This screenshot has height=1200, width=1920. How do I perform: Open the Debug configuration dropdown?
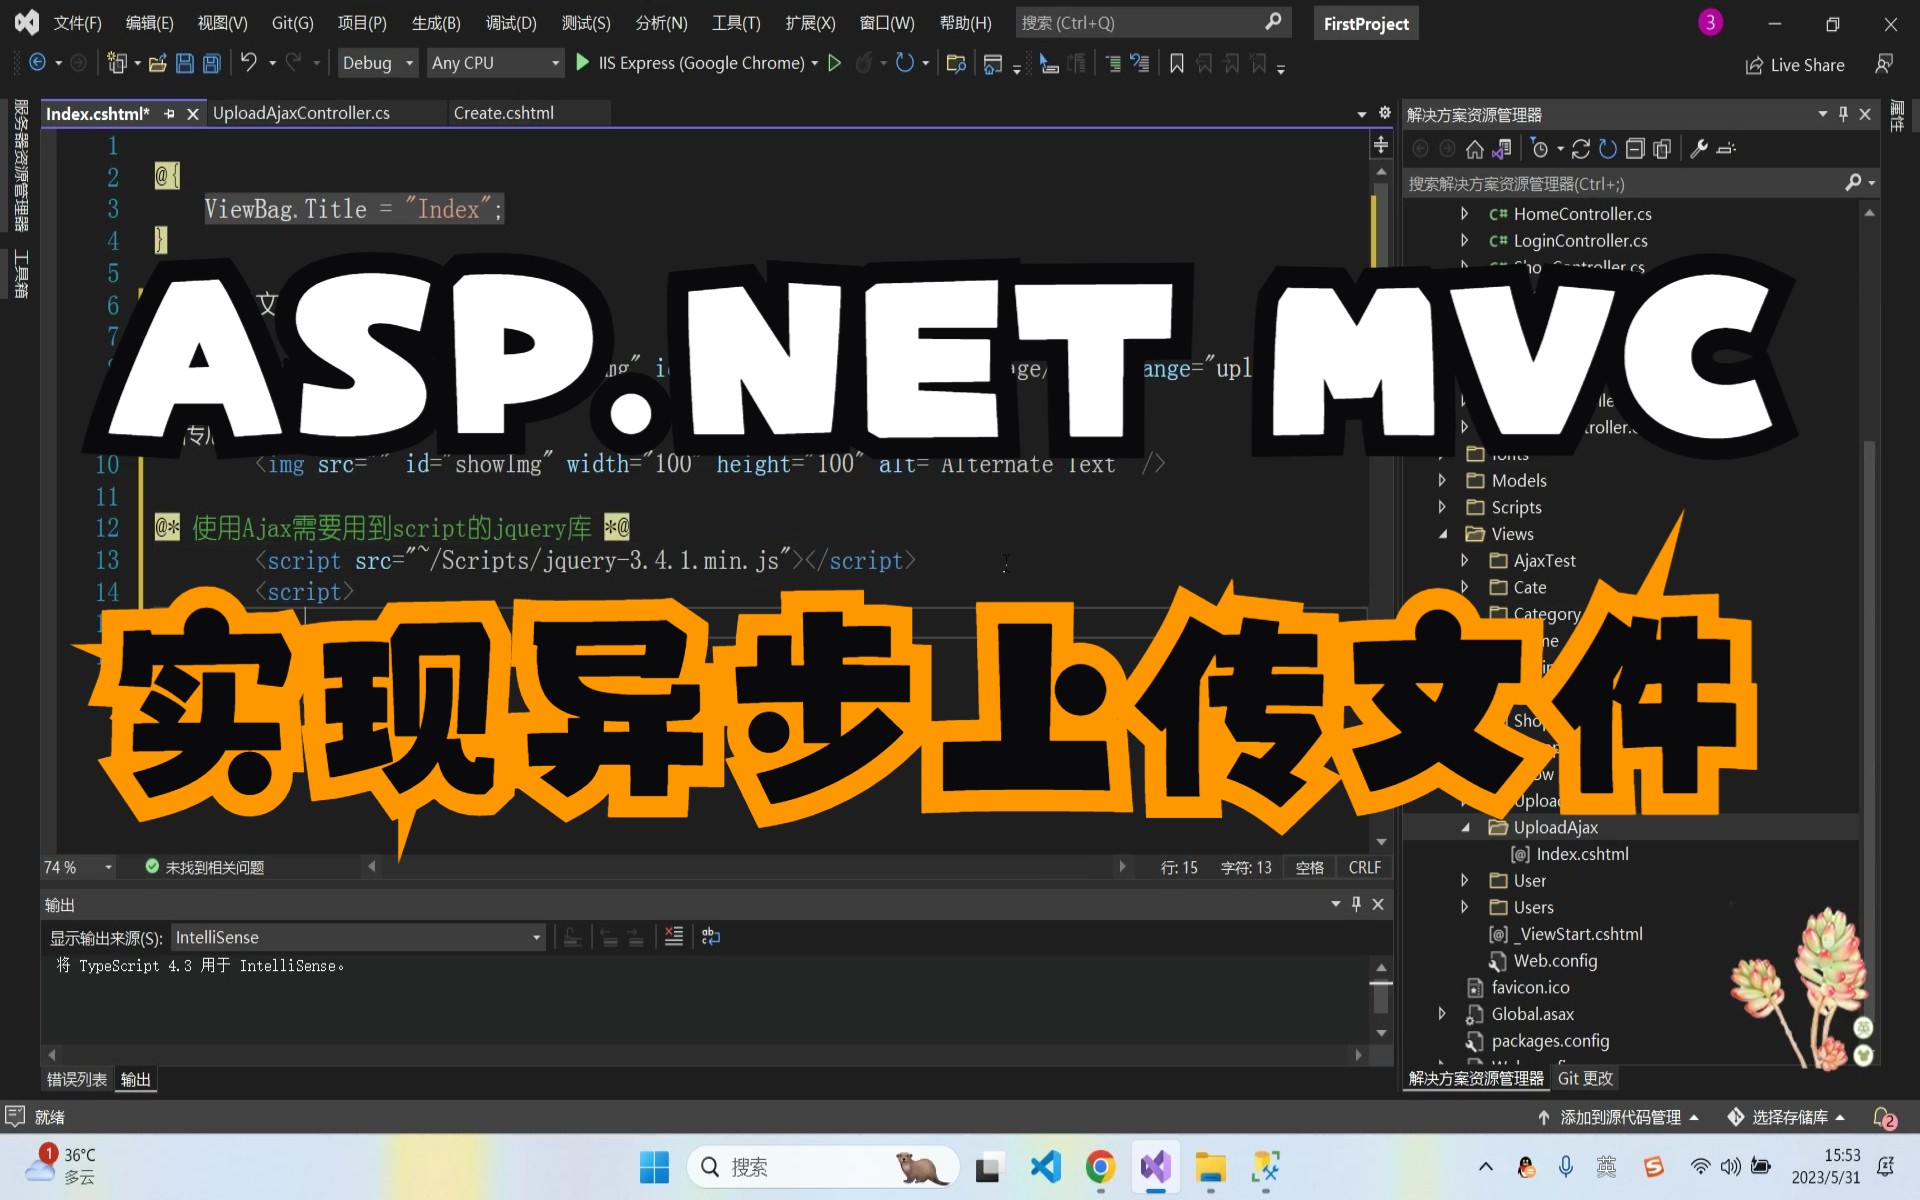pyautogui.click(x=378, y=63)
